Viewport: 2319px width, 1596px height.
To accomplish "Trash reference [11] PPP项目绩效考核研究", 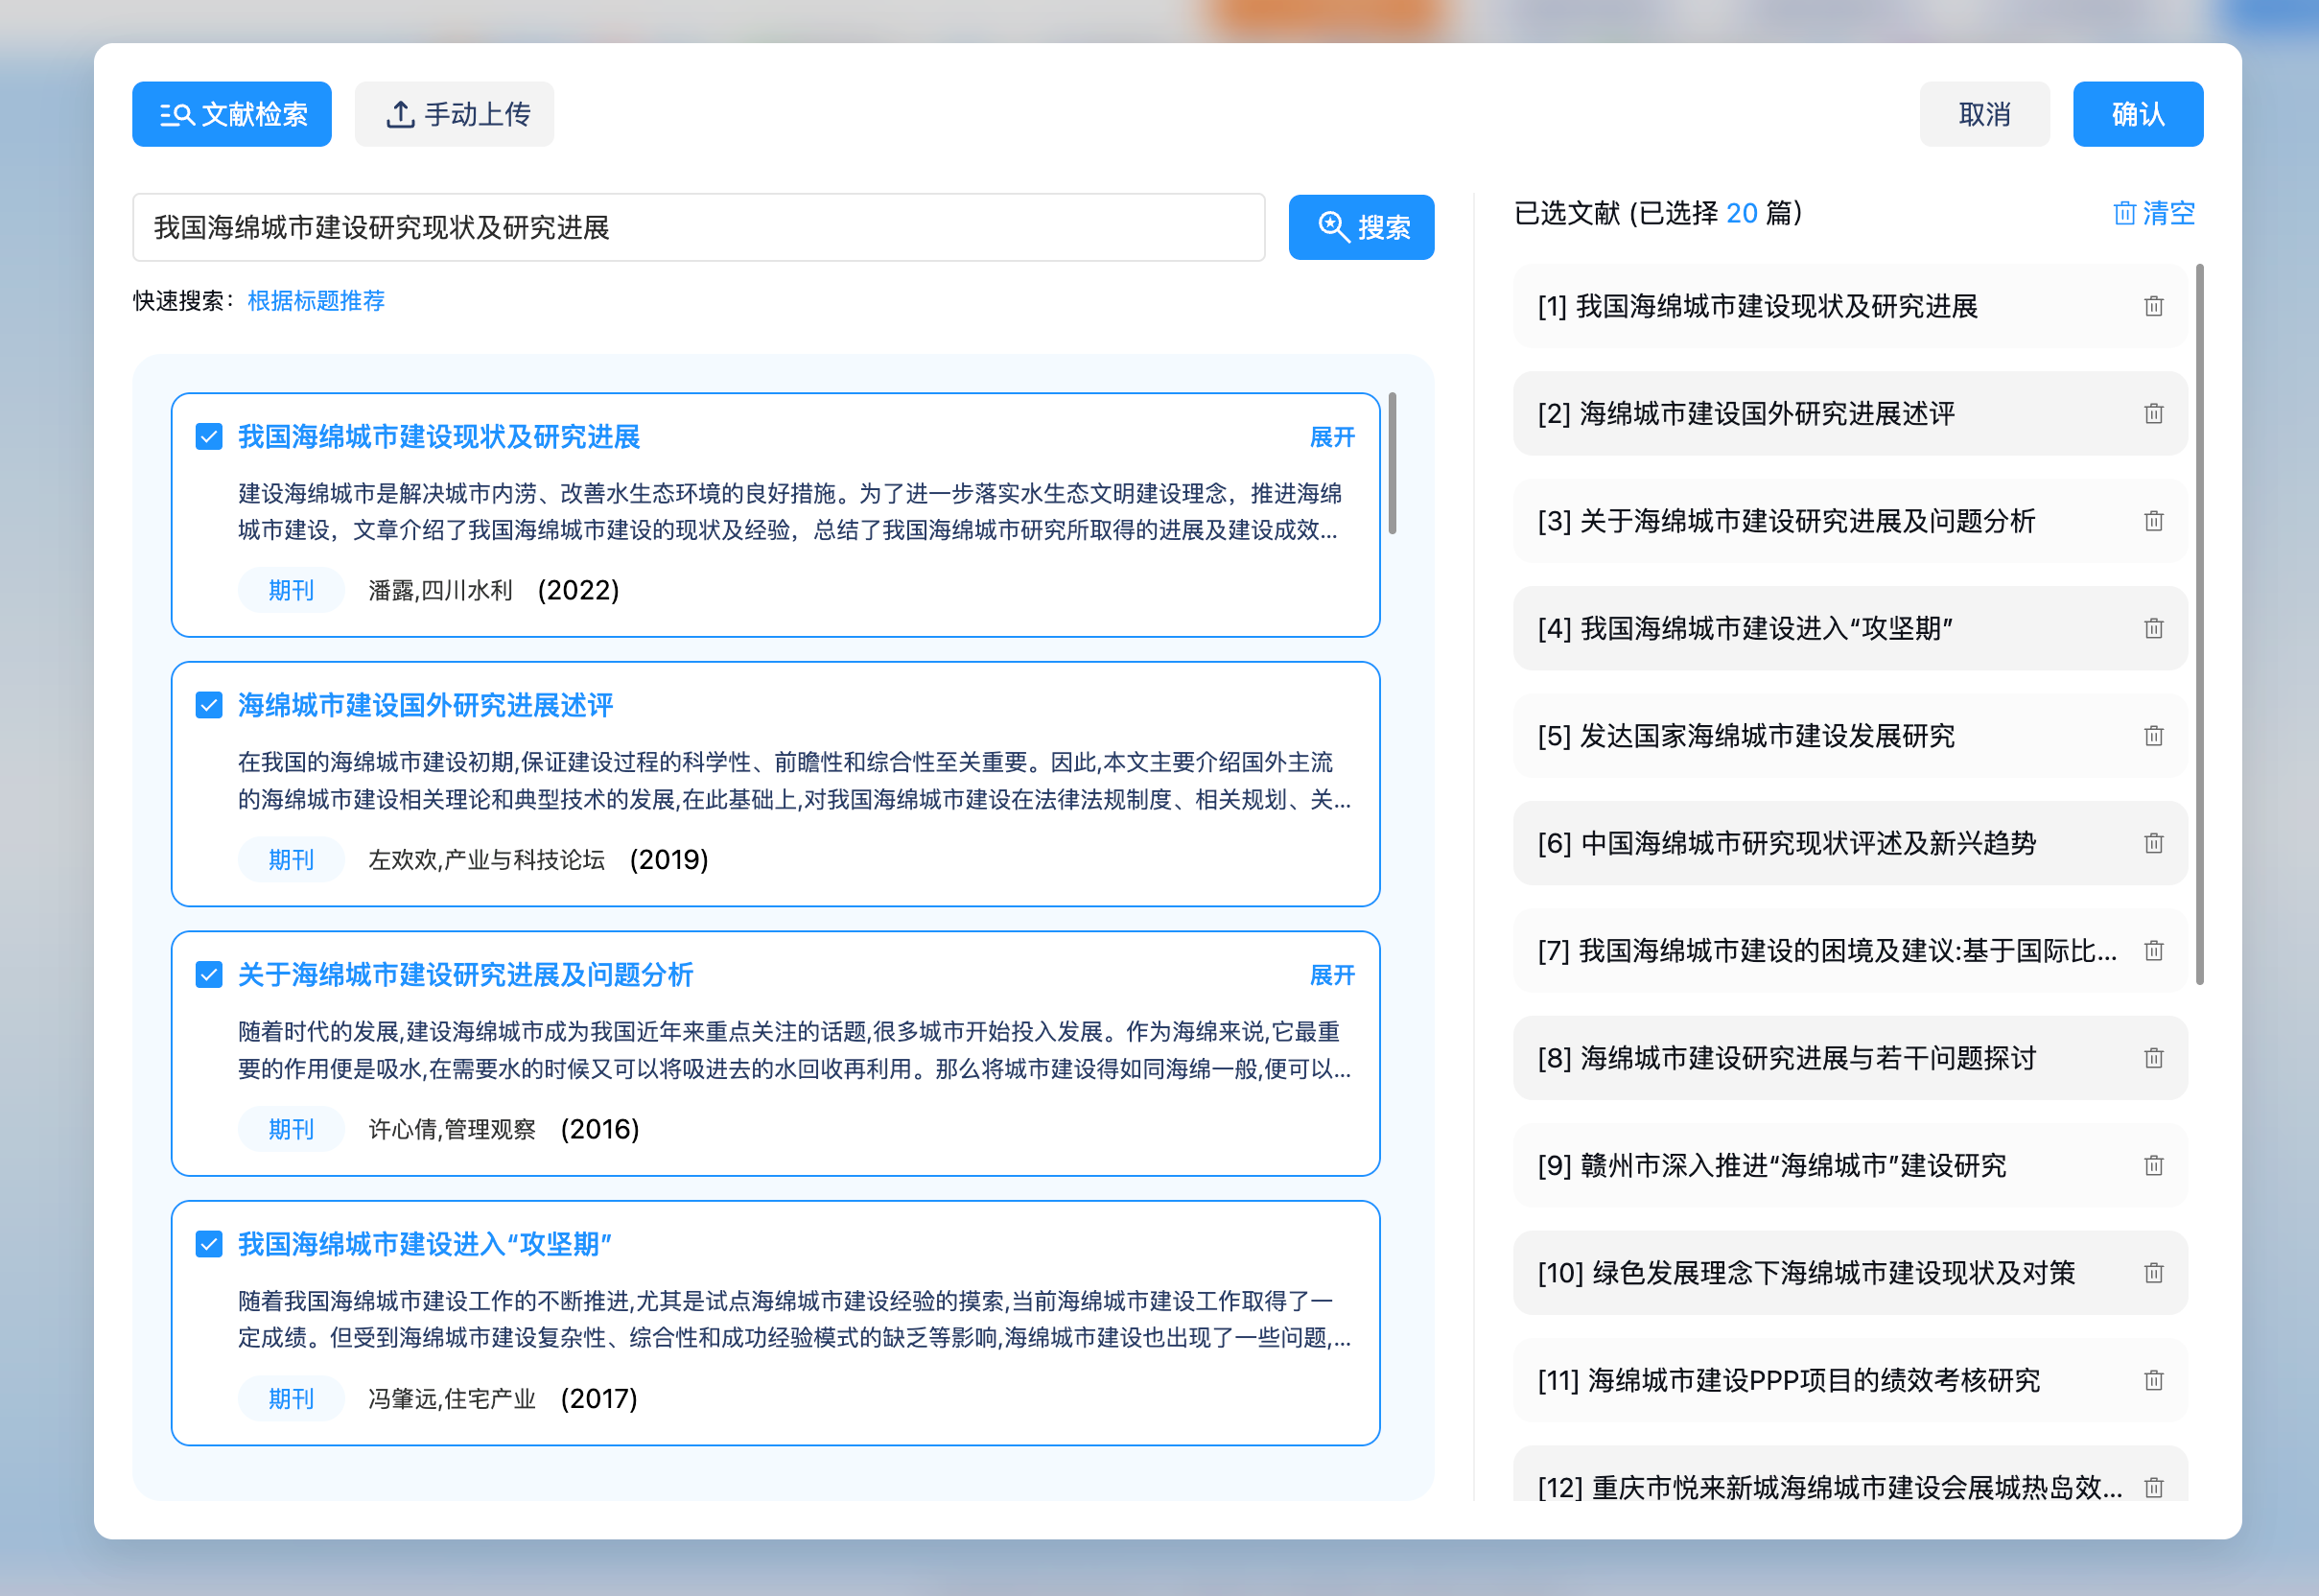I will pyautogui.click(x=2153, y=1381).
